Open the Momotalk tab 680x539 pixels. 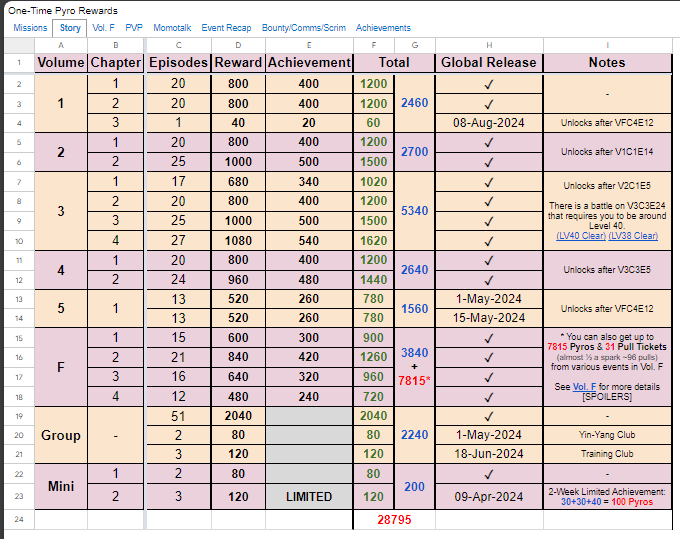point(172,28)
